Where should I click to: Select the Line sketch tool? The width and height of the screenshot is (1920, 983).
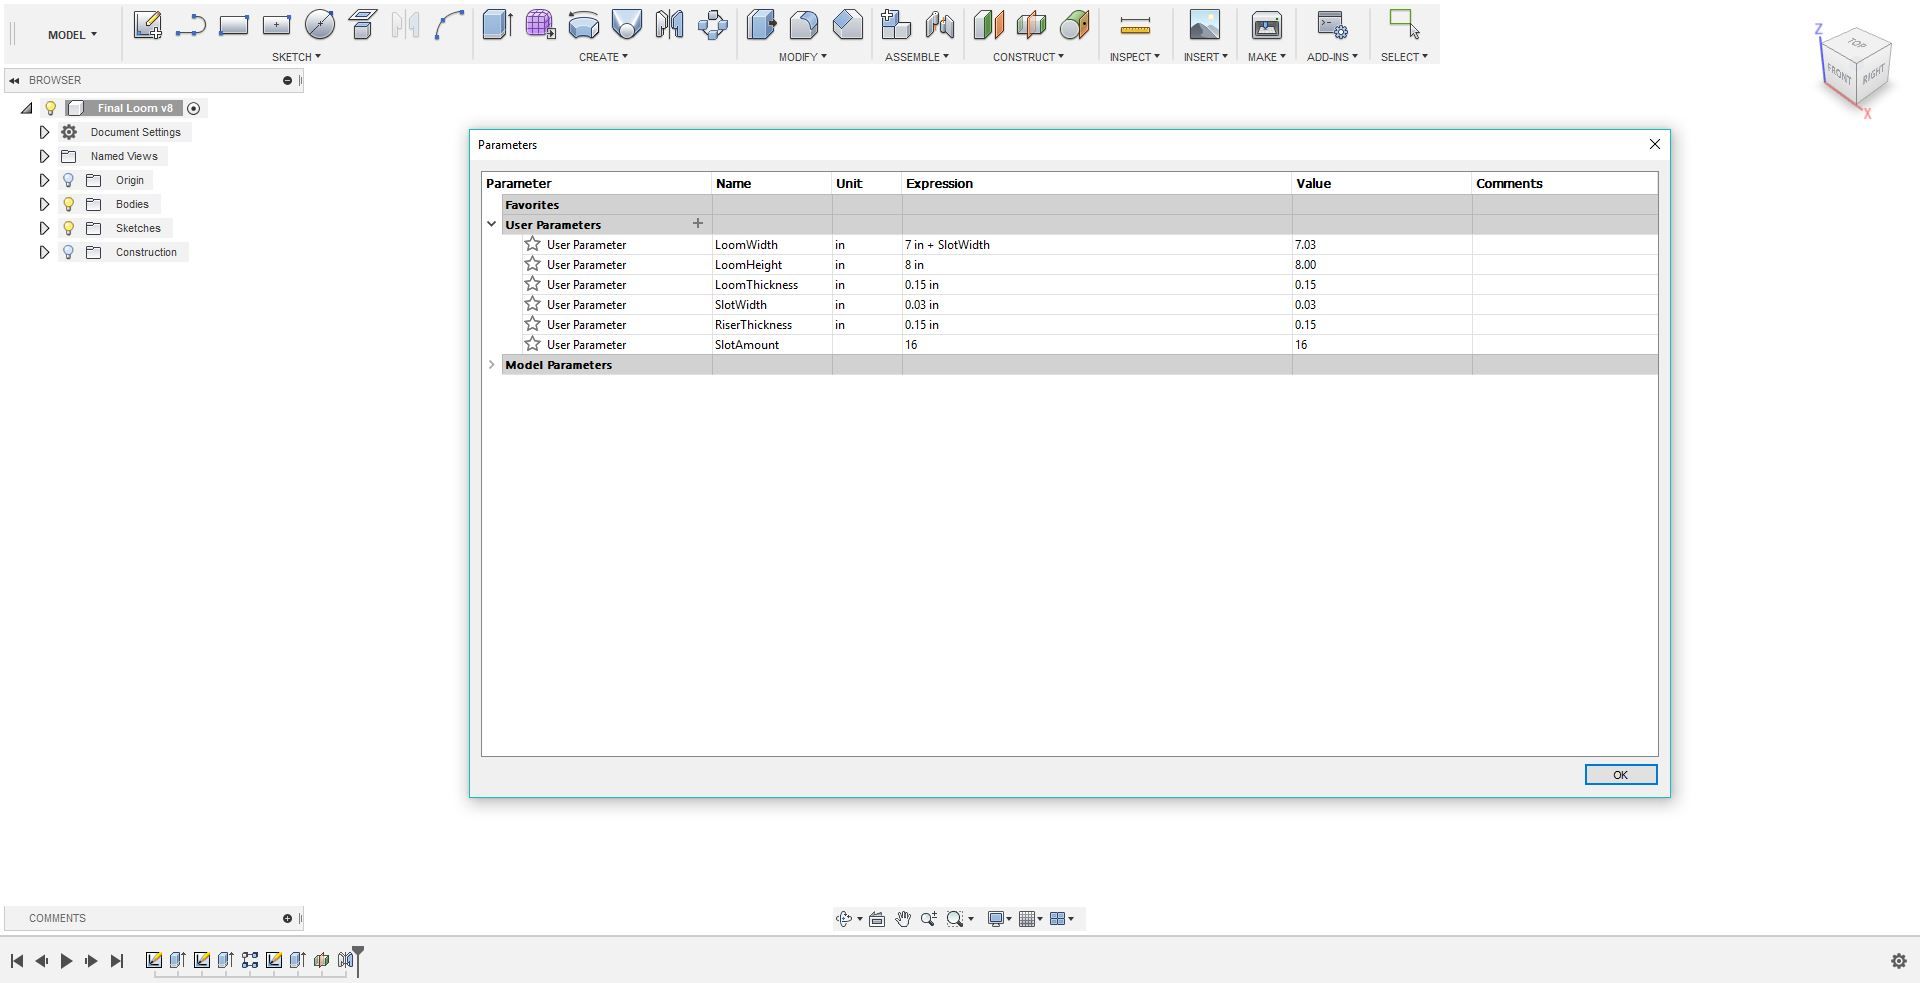190,25
